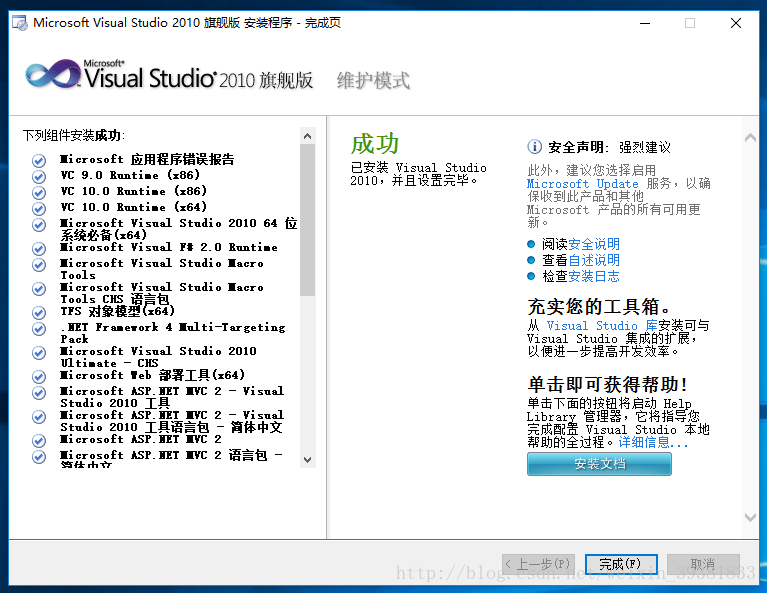Click the checkmark icon next to VC 10.0 Runtime (x86)
The width and height of the screenshot is (767, 593).
point(39,192)
